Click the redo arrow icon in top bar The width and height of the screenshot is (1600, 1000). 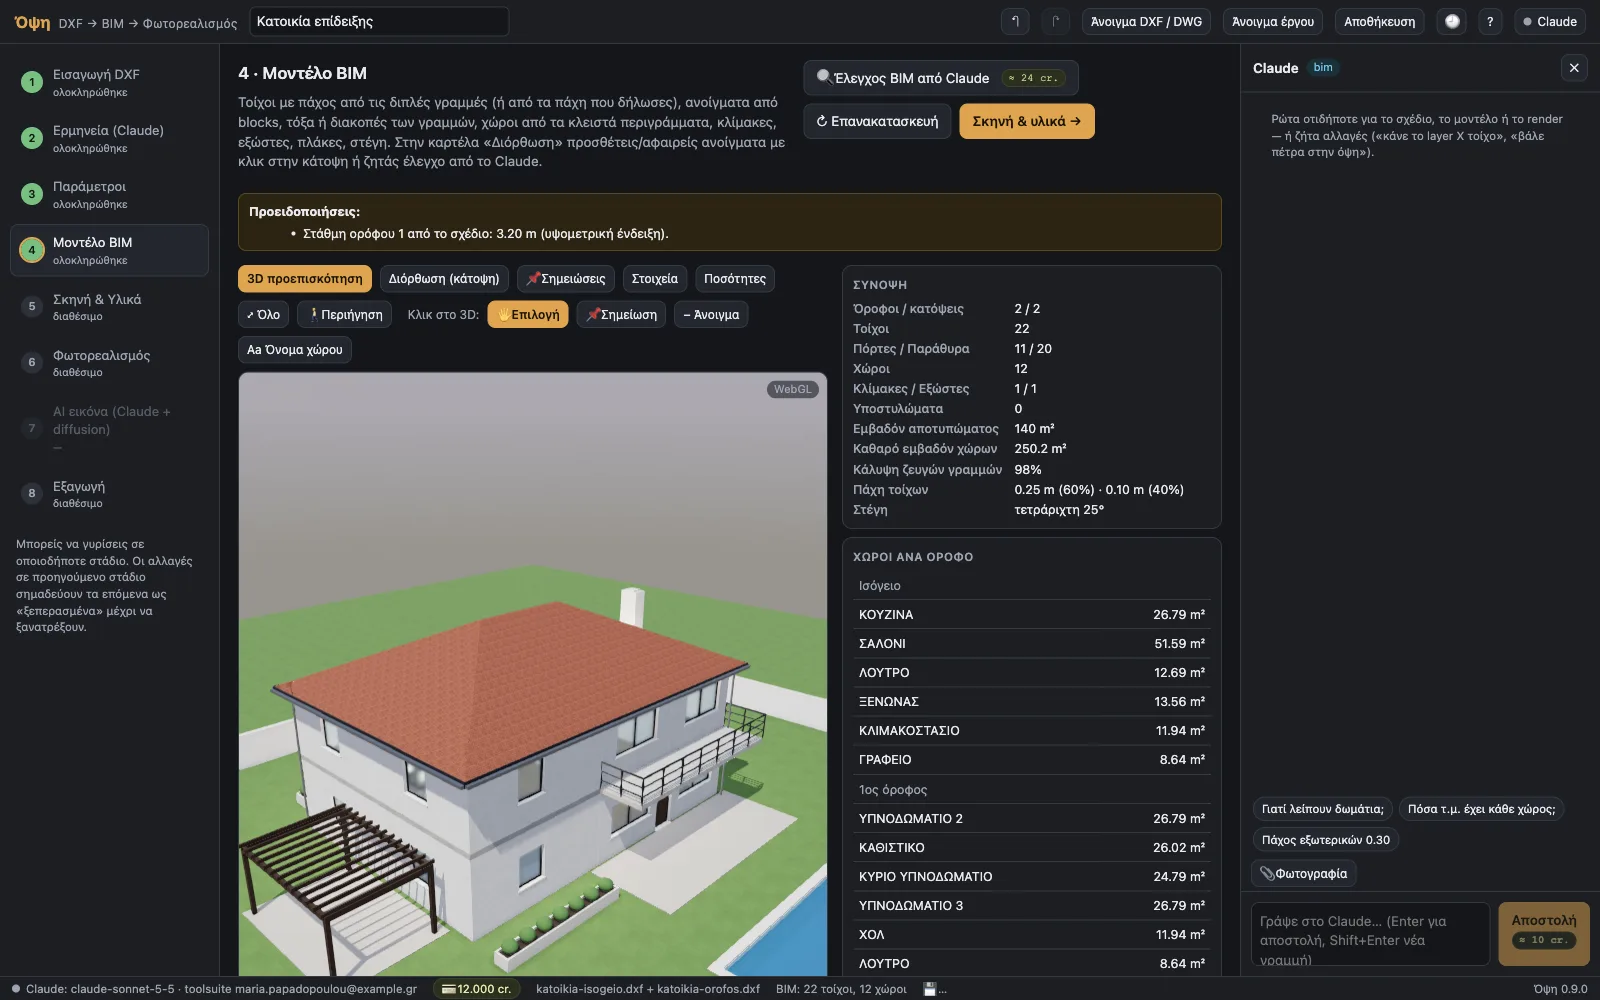click(1055, 21)
